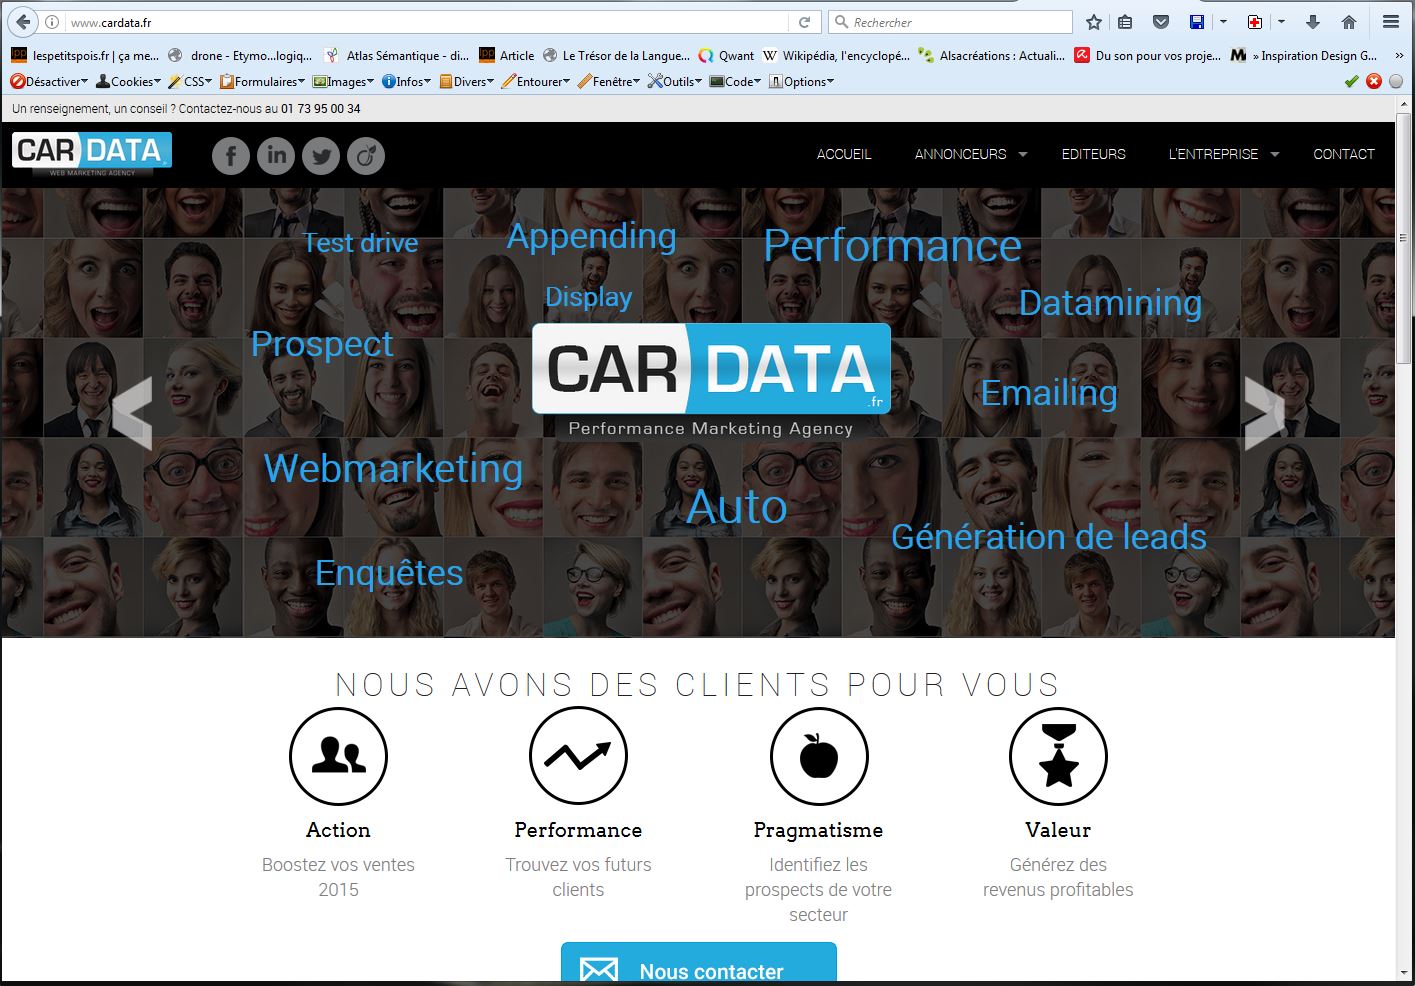
Task: Open the Outils dropdown menu
Action: [675, 82]
